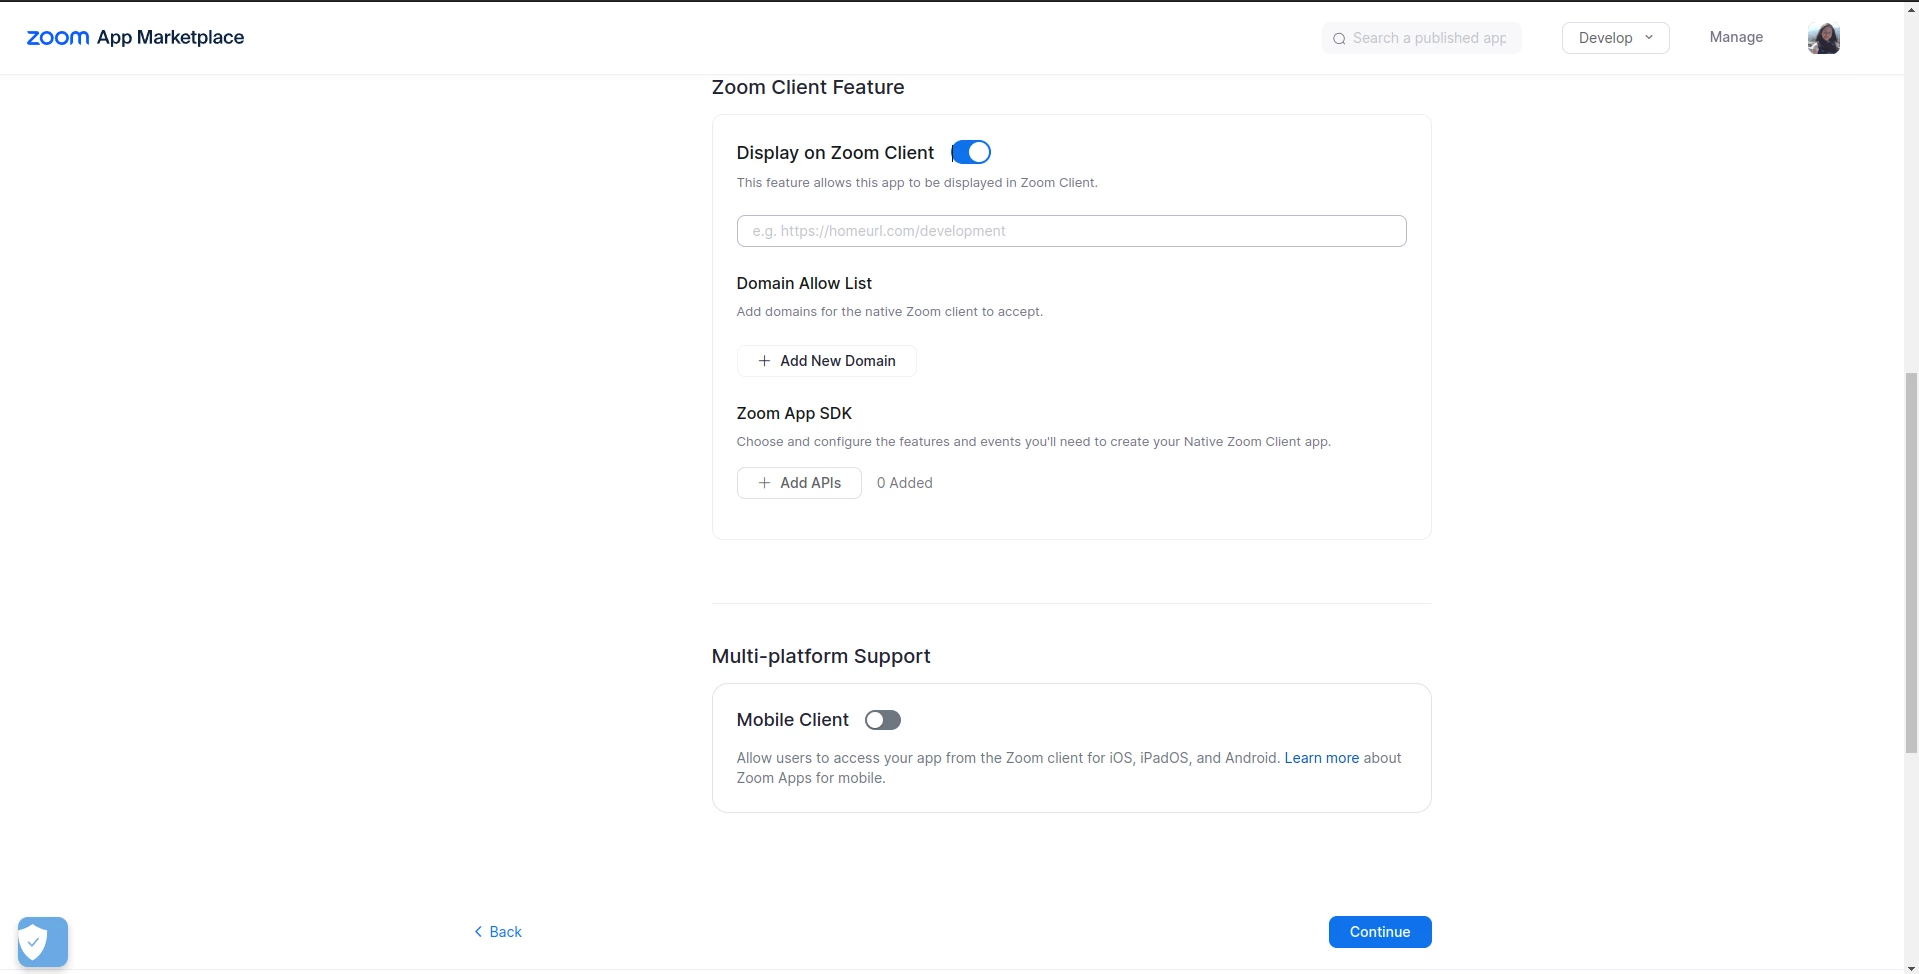Open the Manage menu
Image resolution: width=1919 pixels, height=974 pixels.
pyautogui.click(x=1736, y=37)
